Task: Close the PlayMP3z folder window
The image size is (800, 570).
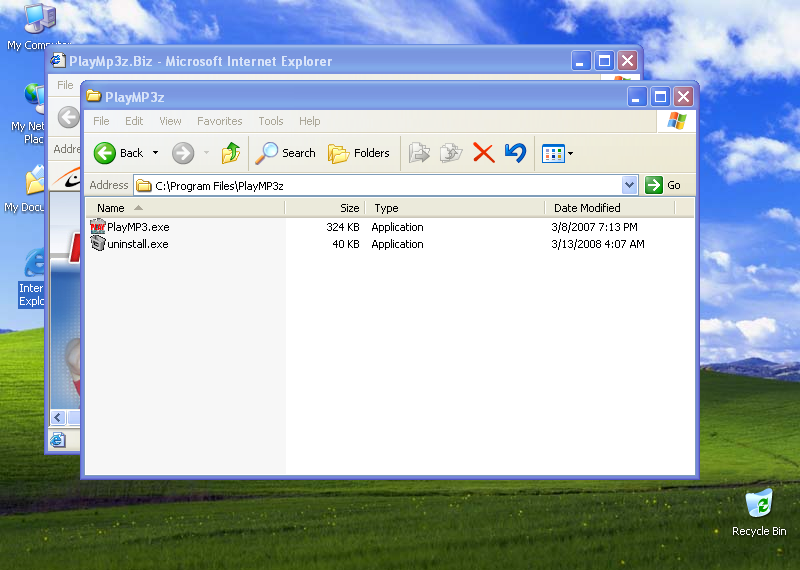Action: click(x=683, y=96)
